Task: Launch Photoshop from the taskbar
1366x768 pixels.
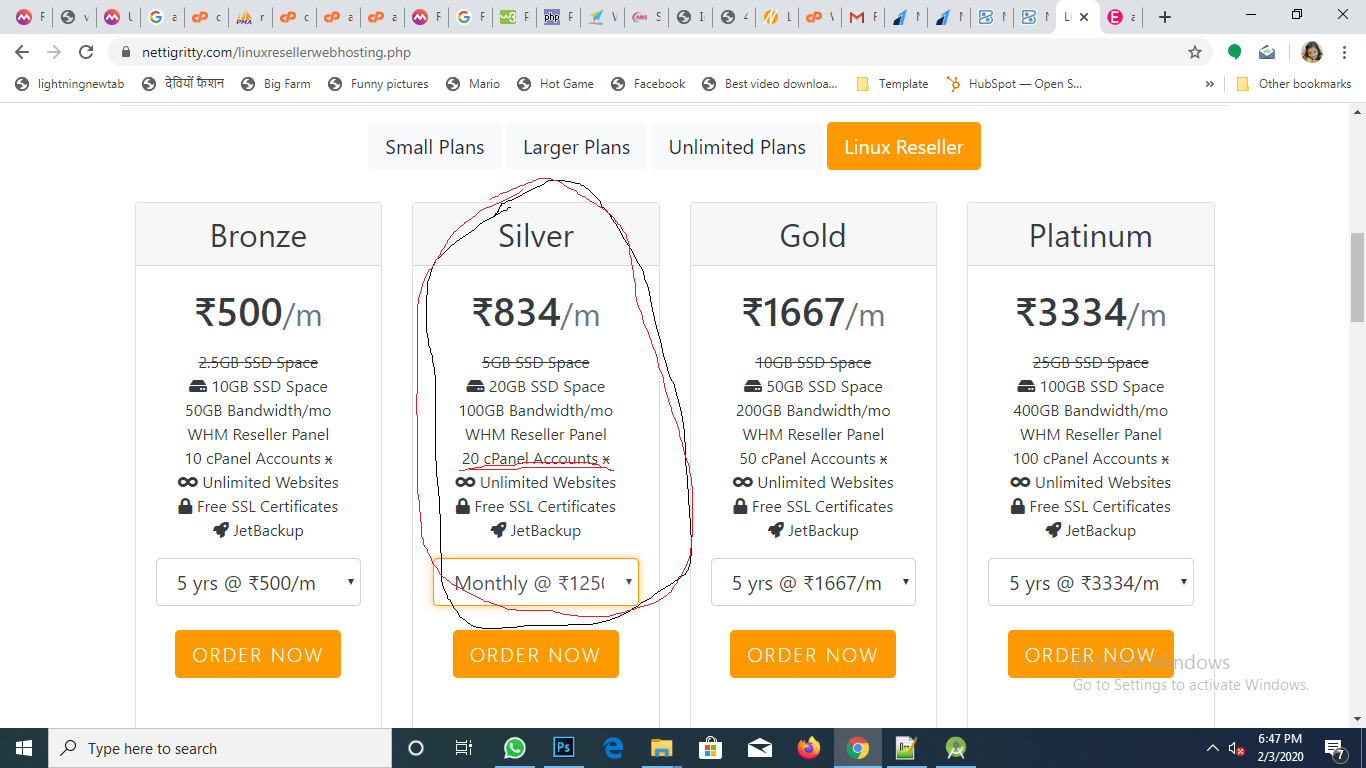Action: coord(564,748)
